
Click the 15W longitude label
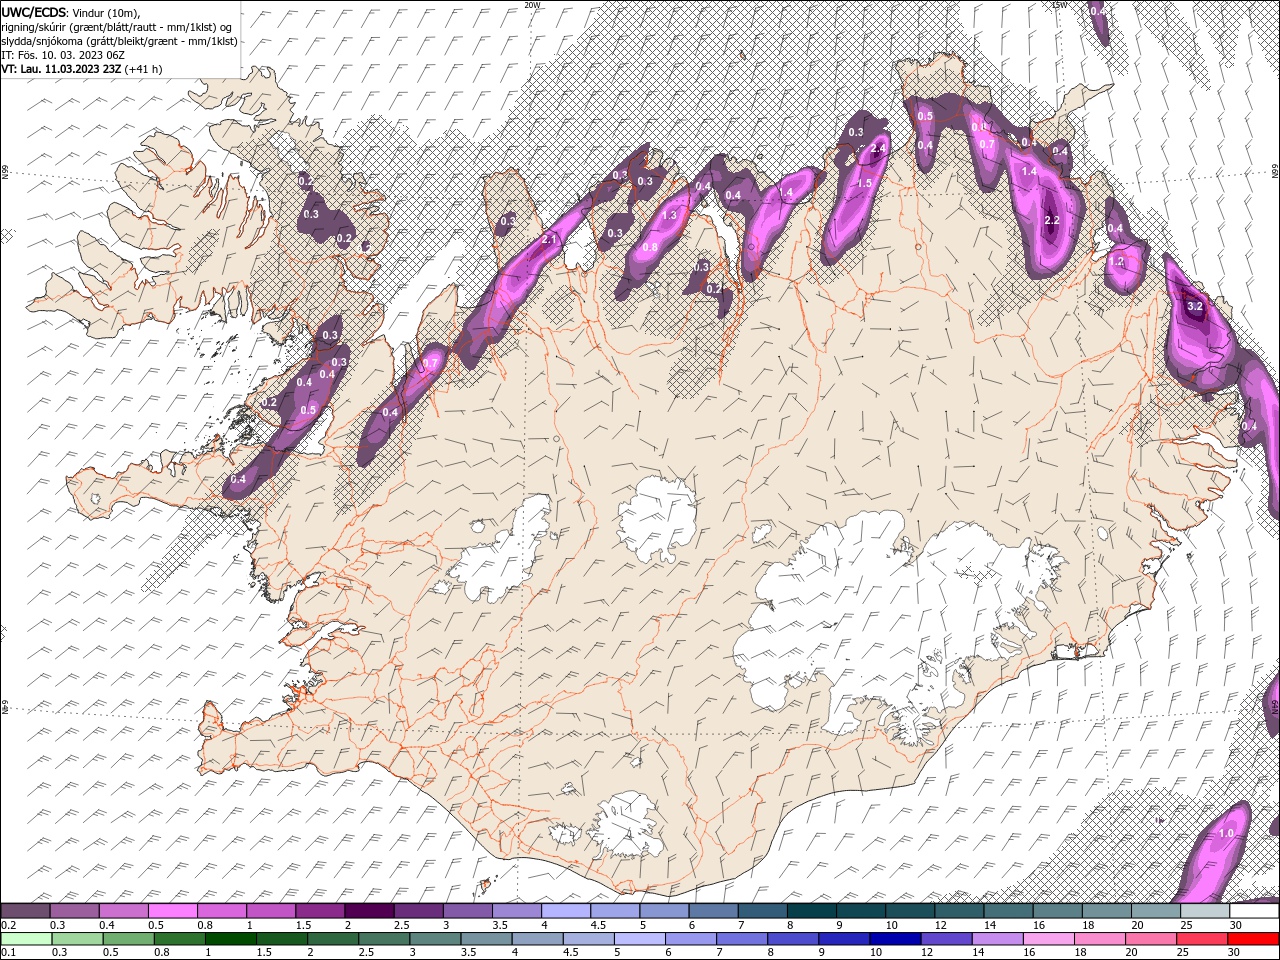point(1059,5)
